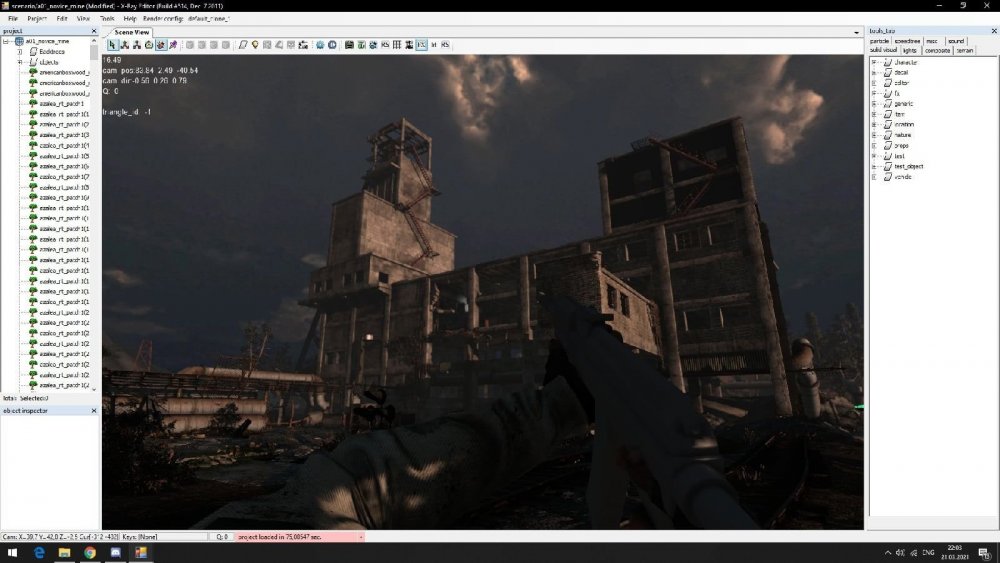Switch to the particle tab
The width and height of the screenshot is (1000, 563).
click(879, 41)
